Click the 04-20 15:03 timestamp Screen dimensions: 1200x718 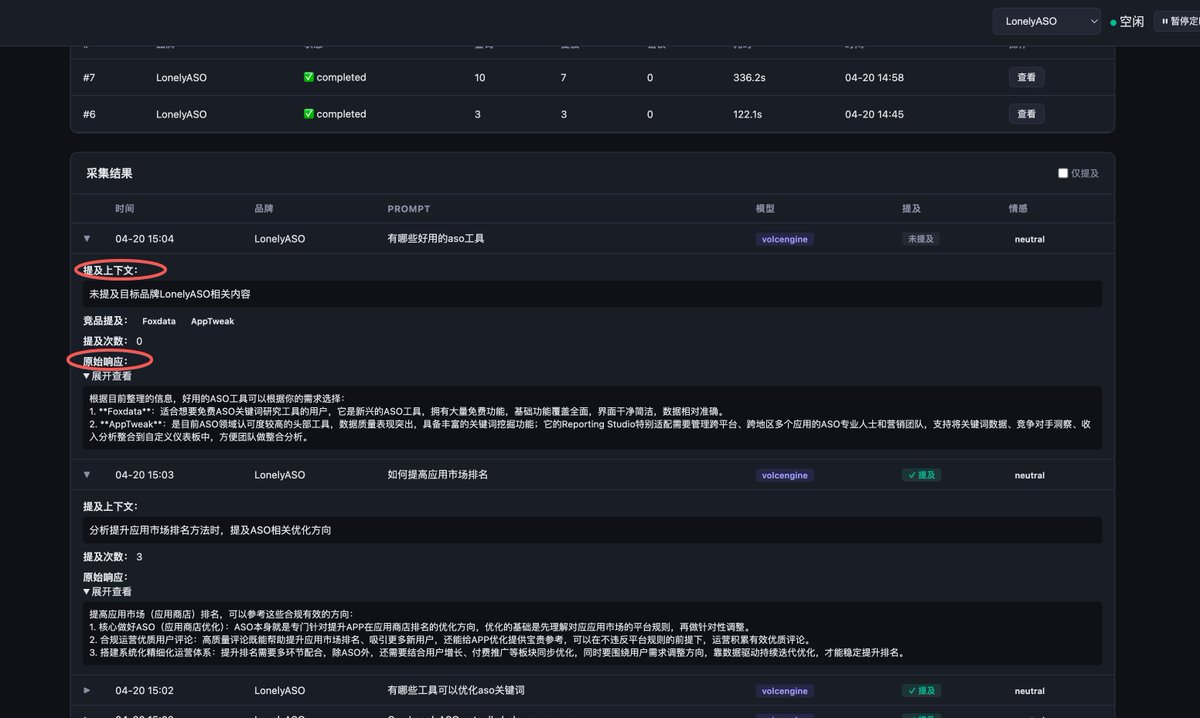(x=144, y=475)
